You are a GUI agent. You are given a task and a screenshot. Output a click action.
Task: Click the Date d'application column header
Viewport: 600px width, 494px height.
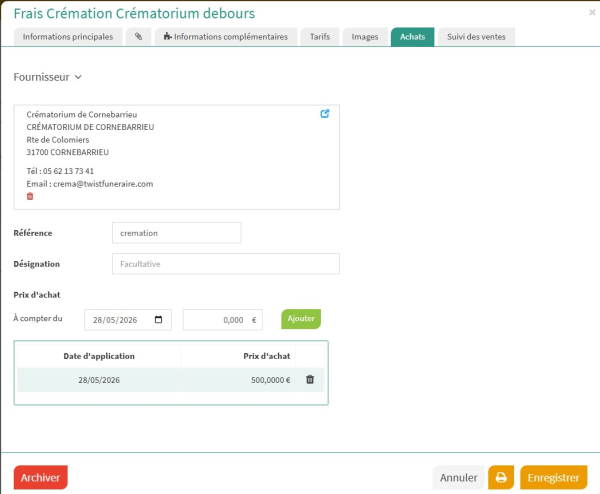point(99,356)
